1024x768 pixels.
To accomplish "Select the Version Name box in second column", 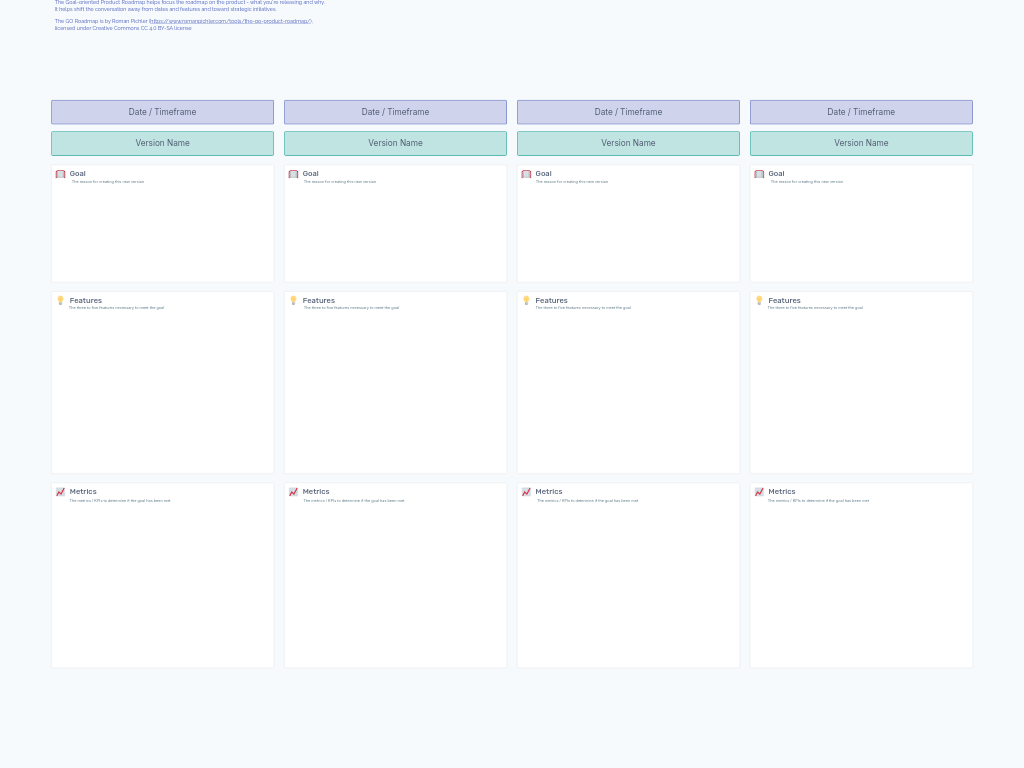I will pyautogui.click(x=395, y=144).
